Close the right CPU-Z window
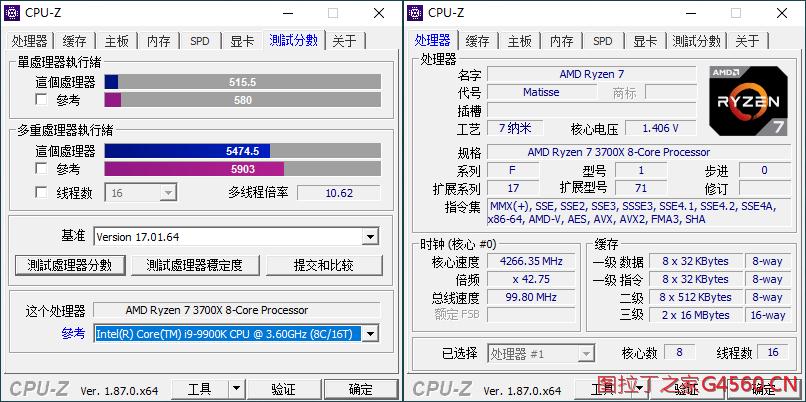The width and height of the screenshot is (806, 402). (782, 13)
